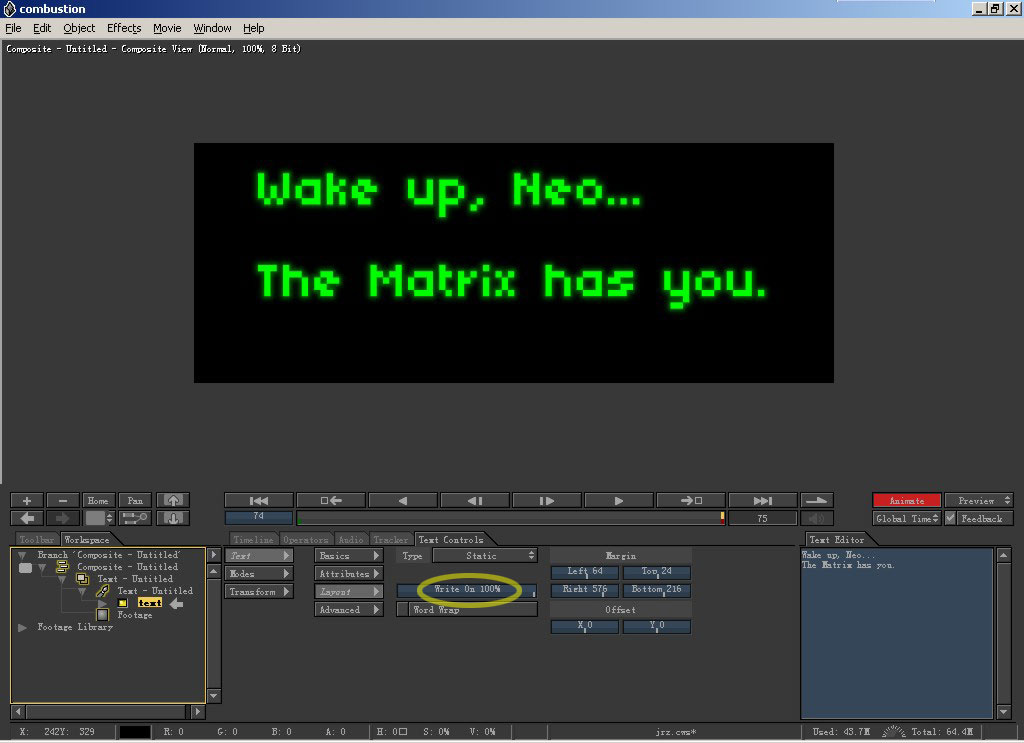Toggle the Animate button

pyautogui.click(x=906, y=500)
